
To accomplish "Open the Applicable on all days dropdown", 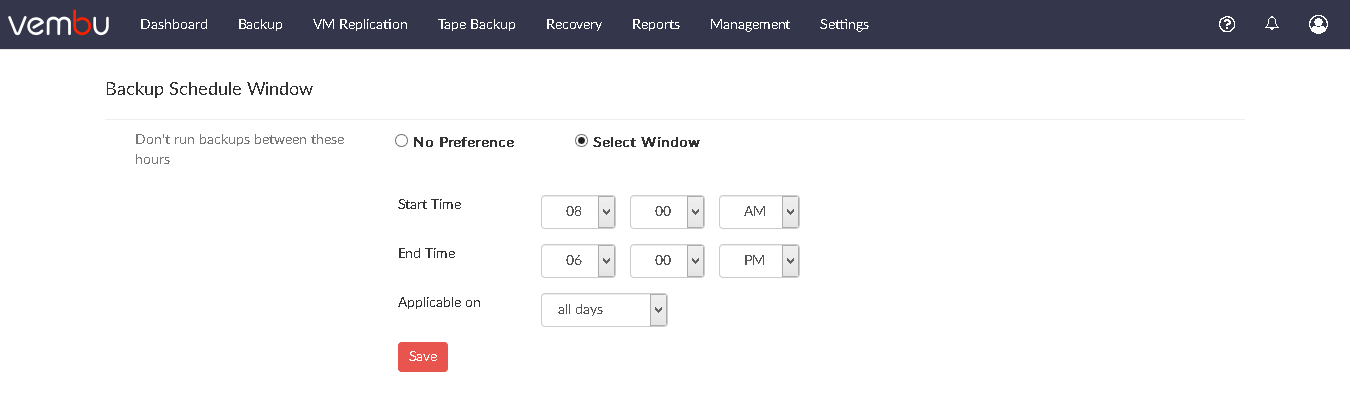I will 604,310.
